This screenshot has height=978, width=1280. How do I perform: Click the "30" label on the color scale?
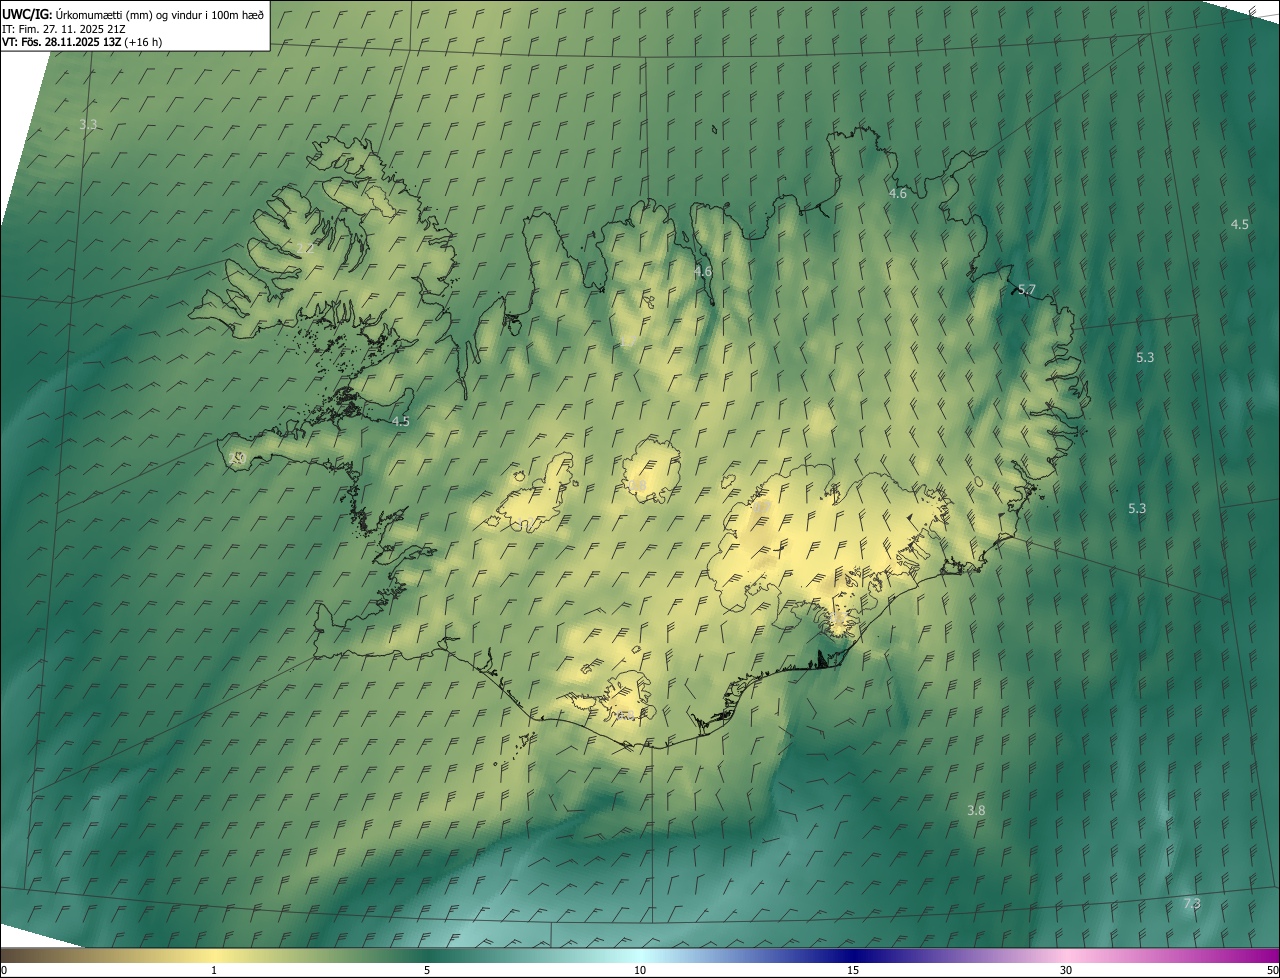[1066, 970]
